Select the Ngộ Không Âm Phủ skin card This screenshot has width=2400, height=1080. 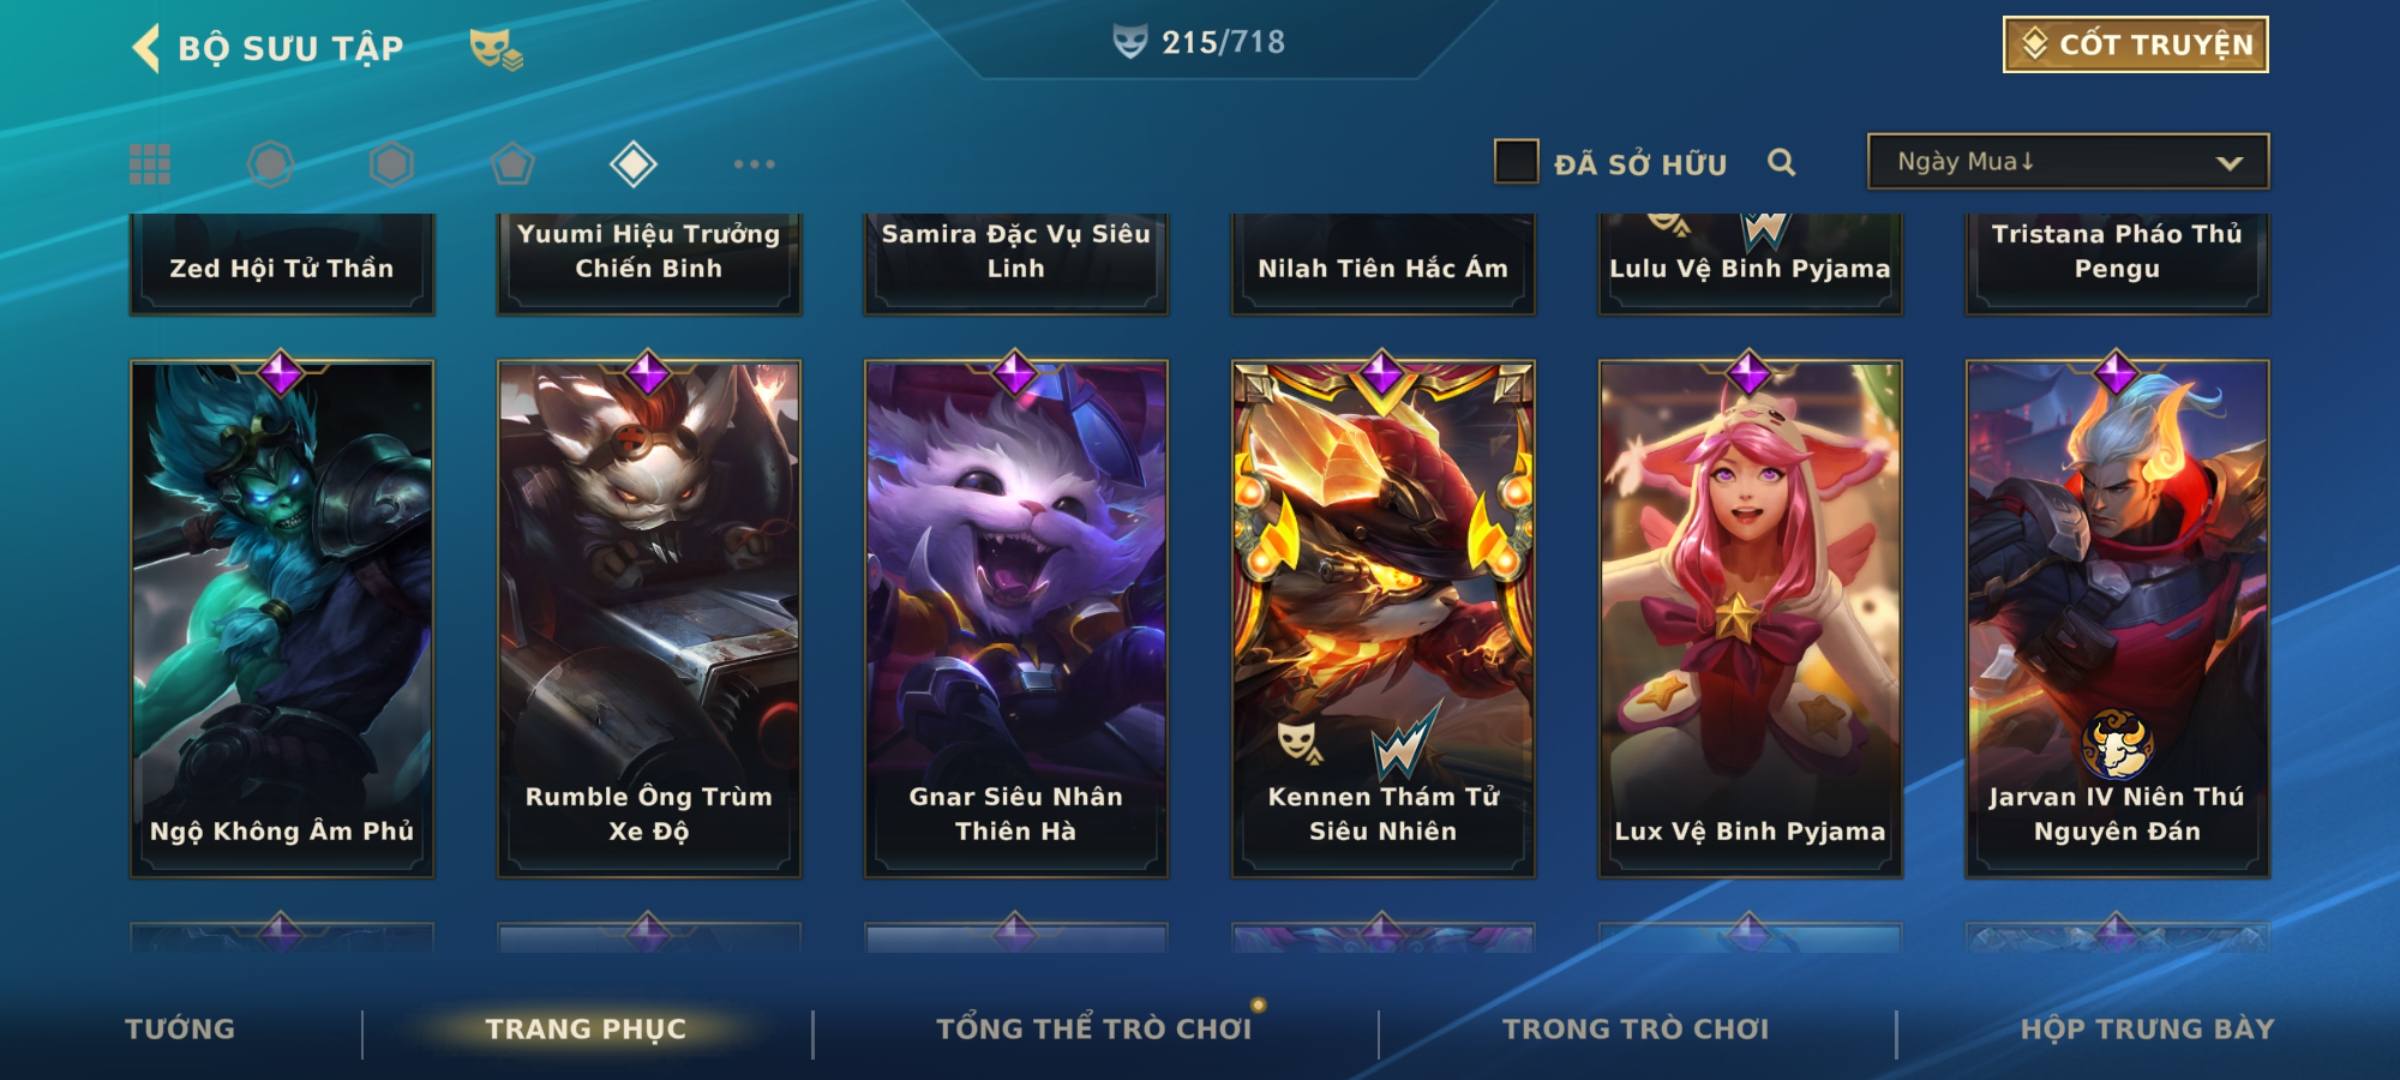pyautogui.click(x=282, y=618)
